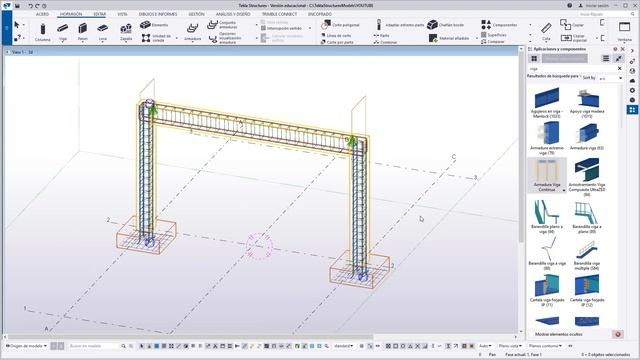Image resolution: width=640 pixels, height=360 pixels.
Task: Select the Panel wall tool
Action: click(82, 32)
